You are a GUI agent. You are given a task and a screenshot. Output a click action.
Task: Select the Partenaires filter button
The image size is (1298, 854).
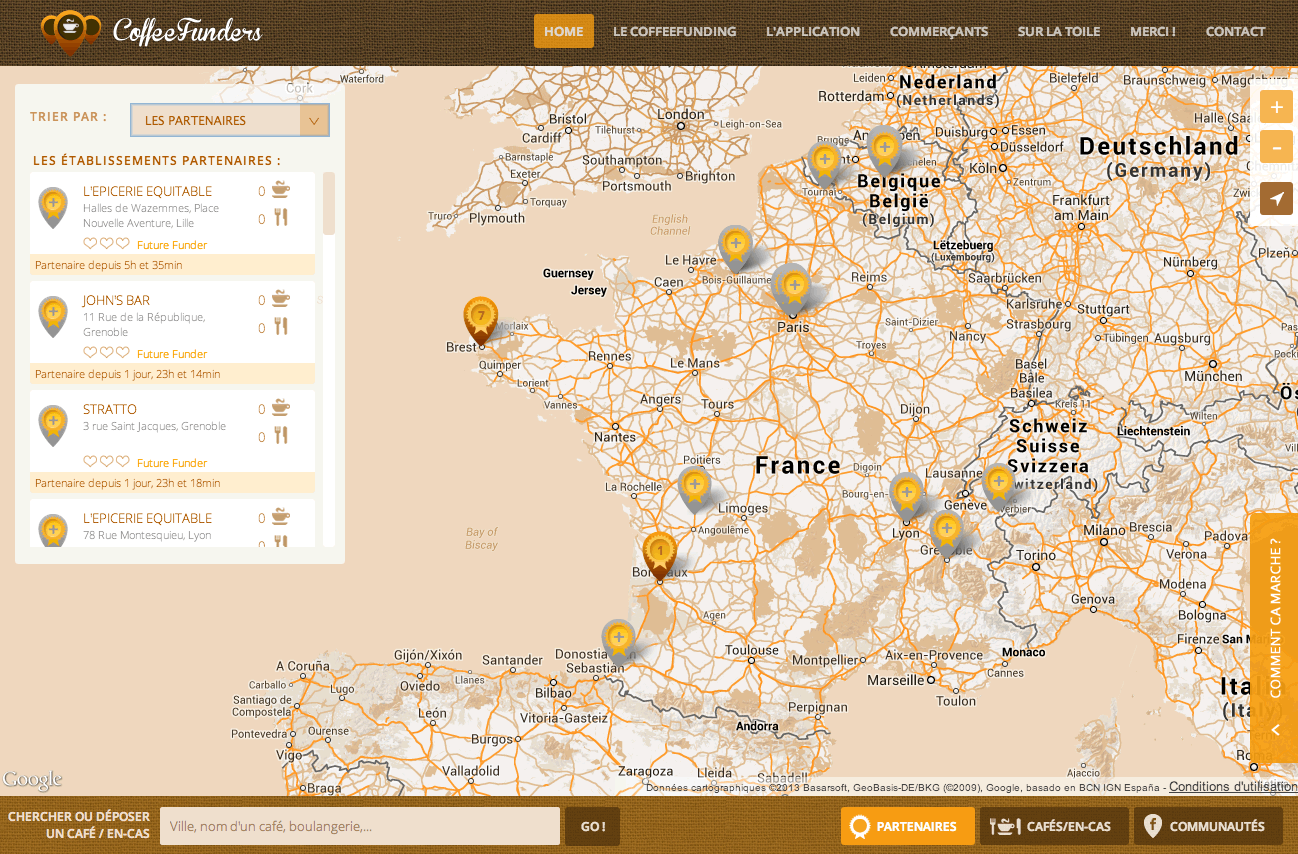(x=908, y=826)
